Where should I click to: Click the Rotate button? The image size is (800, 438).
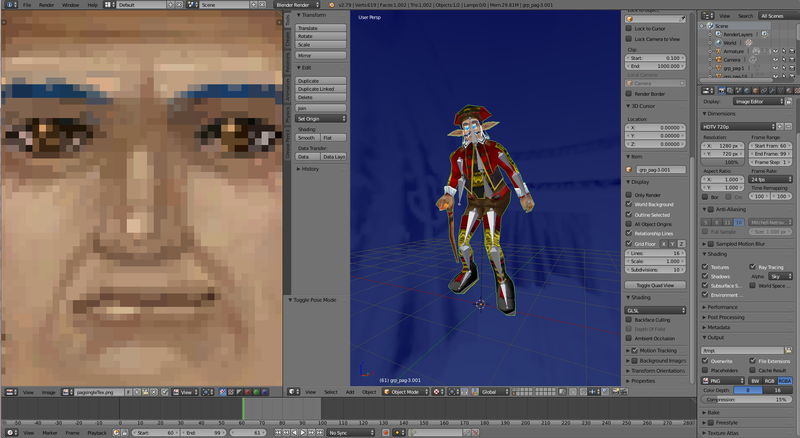coord(320,36)
